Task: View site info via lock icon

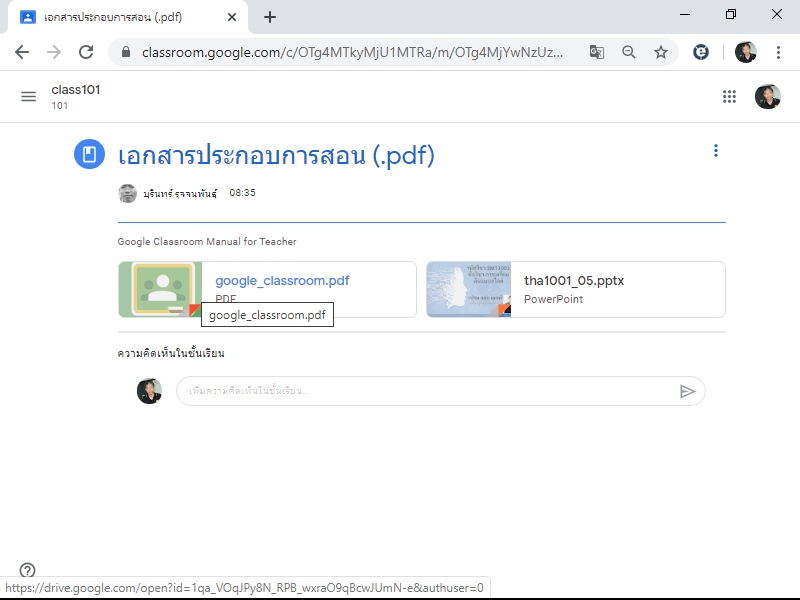Action: tap(126, 52)
